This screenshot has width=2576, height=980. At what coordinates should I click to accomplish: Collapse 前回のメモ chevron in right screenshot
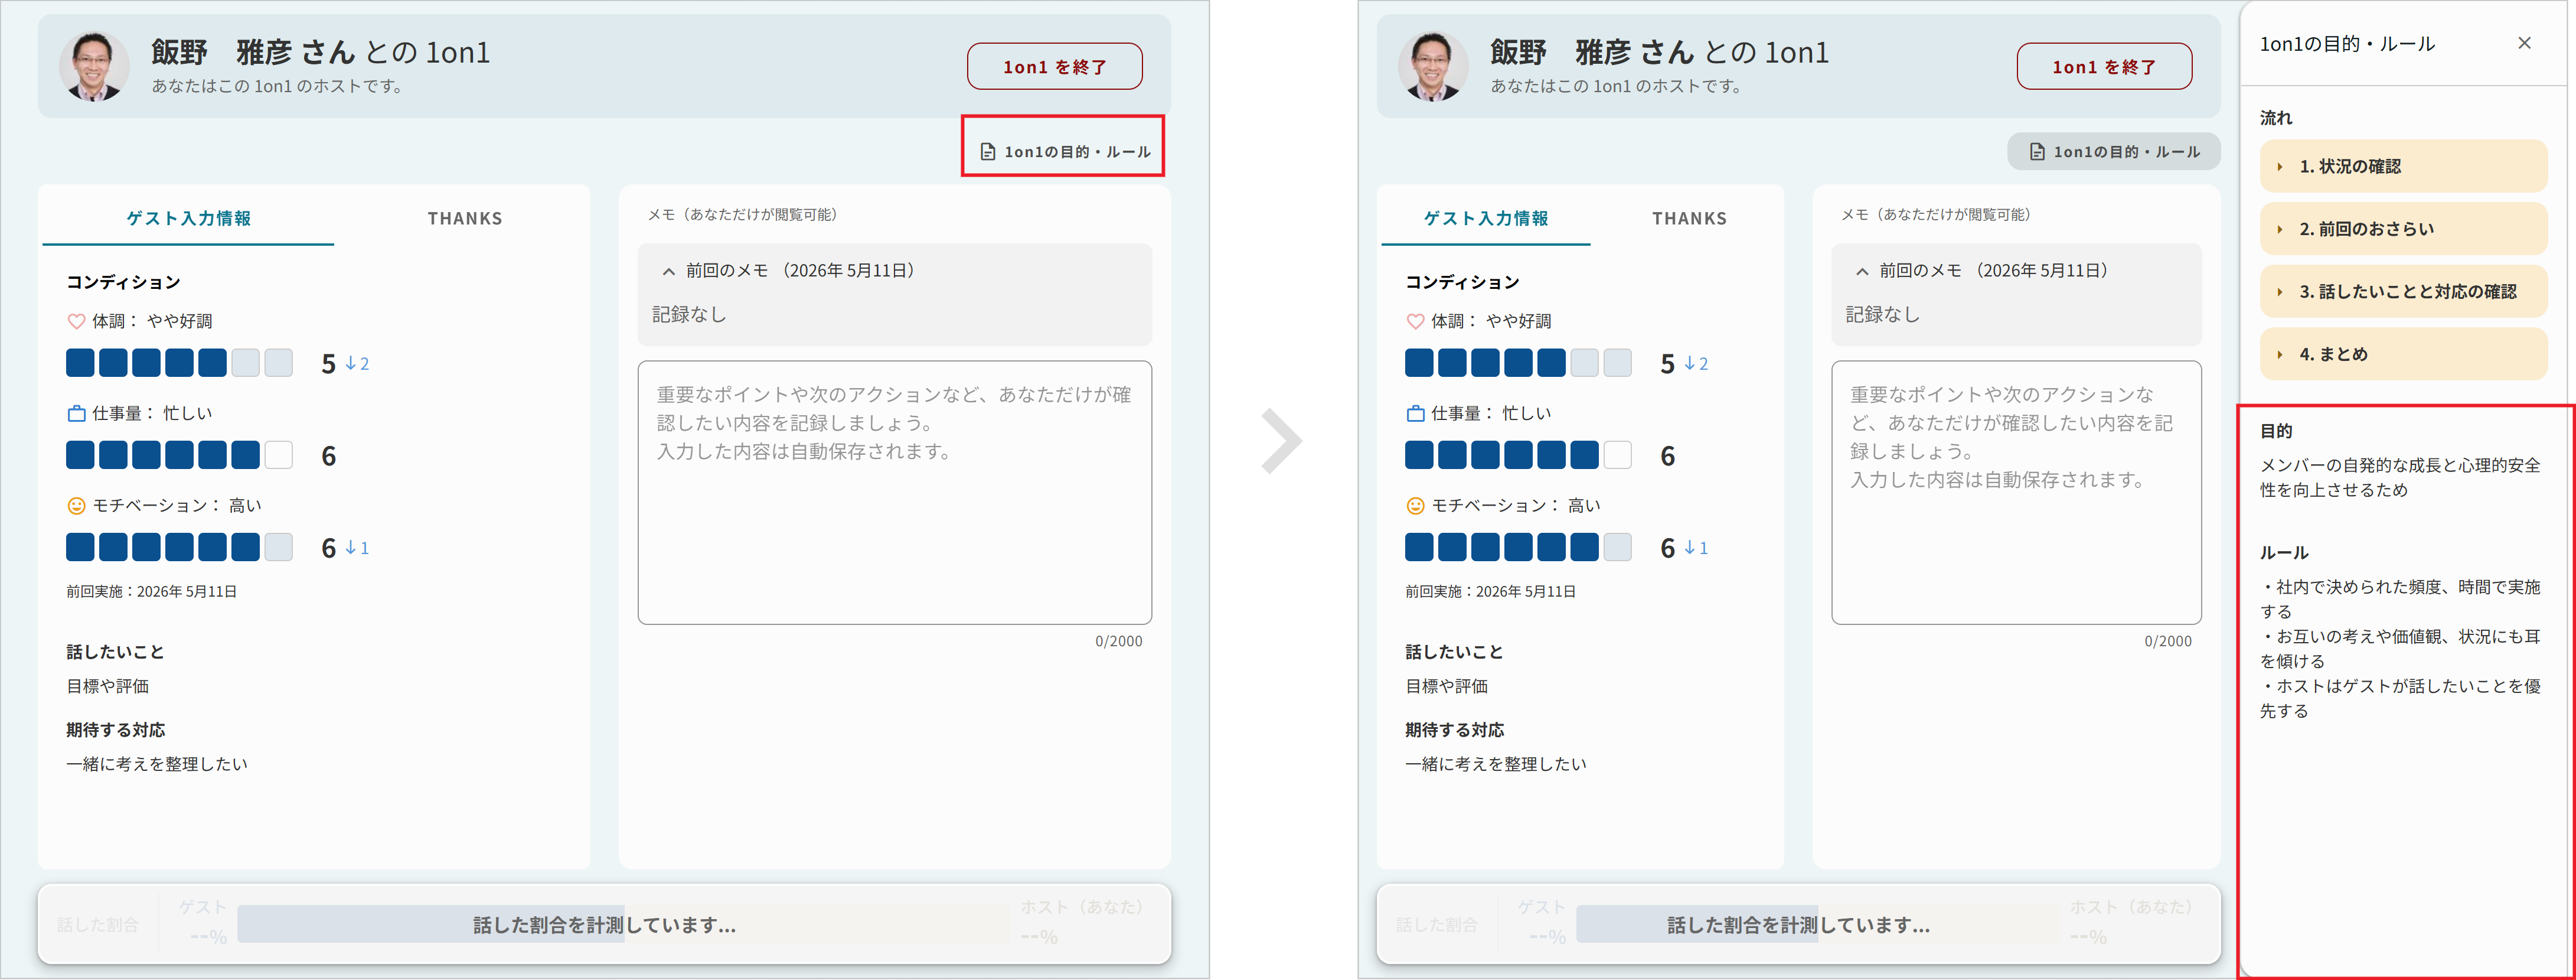pyautogui.click(x=1862, y=271)
